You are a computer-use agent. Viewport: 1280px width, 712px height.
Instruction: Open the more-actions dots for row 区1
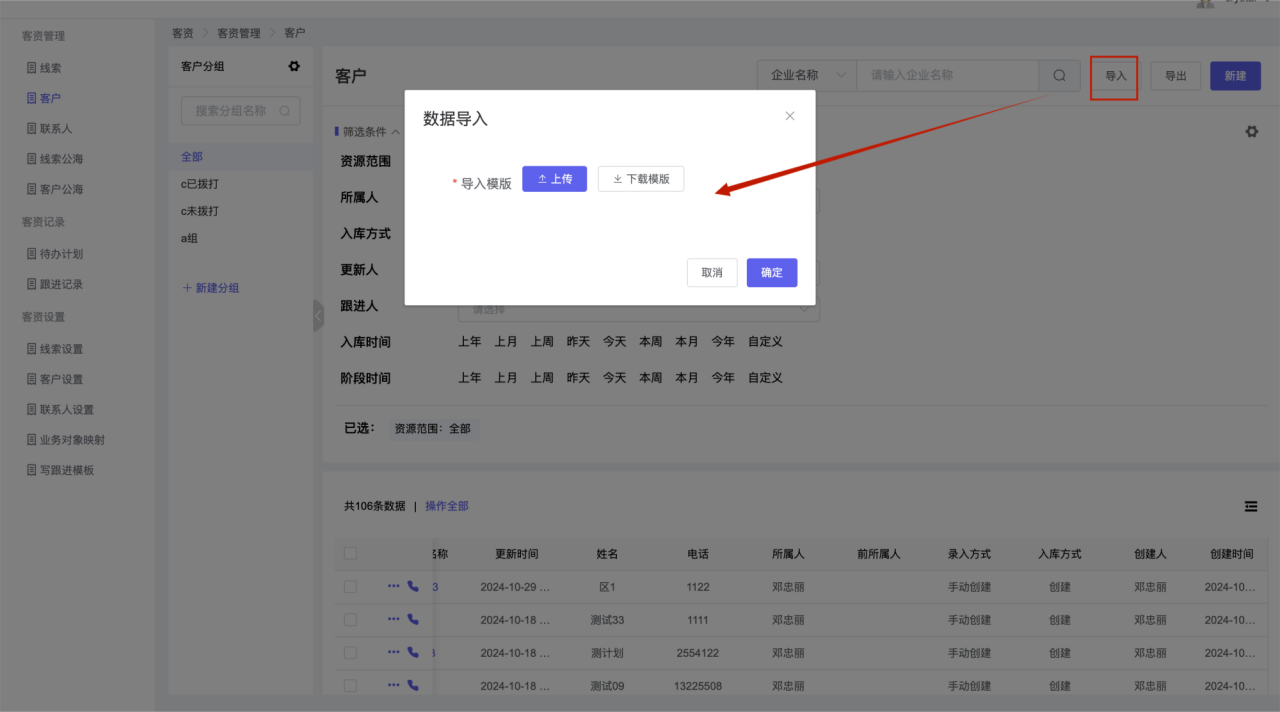394,587
